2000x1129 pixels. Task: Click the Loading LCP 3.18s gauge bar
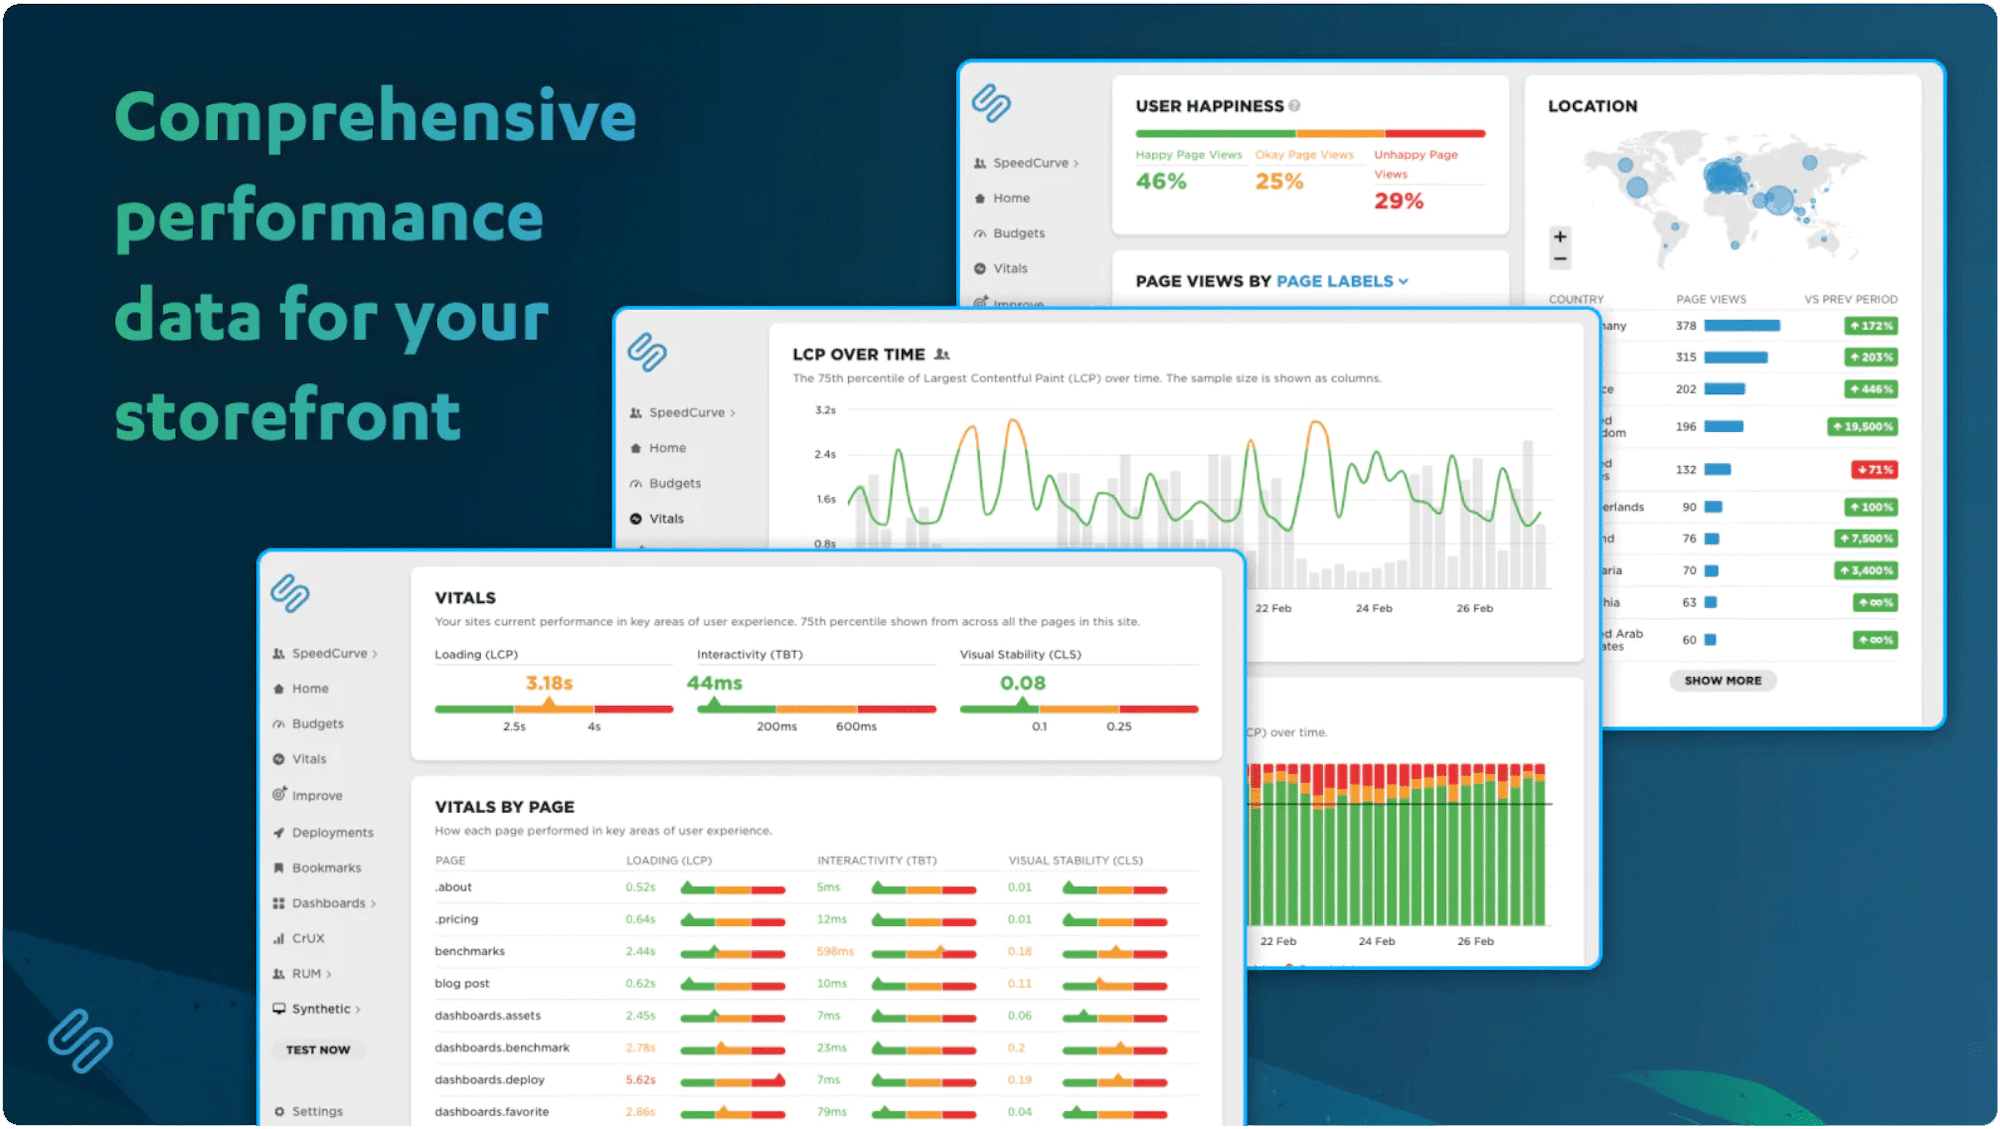pos(553,708)
